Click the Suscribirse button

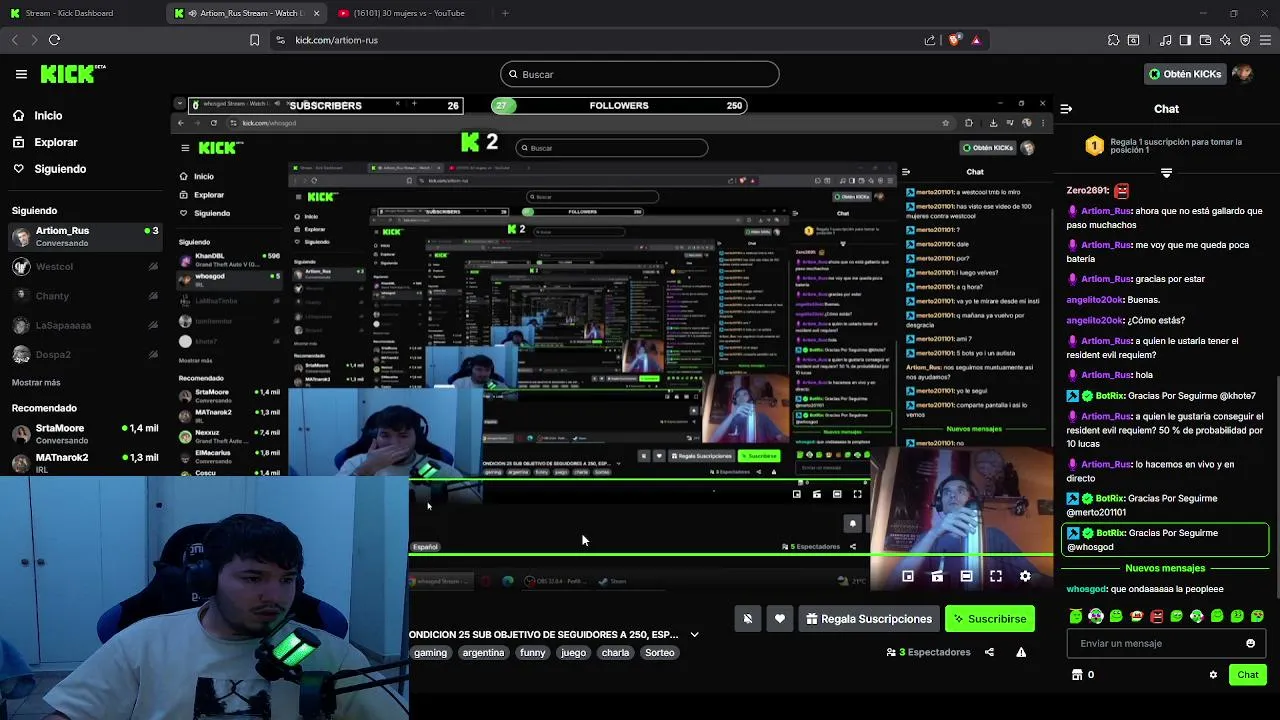990,619
